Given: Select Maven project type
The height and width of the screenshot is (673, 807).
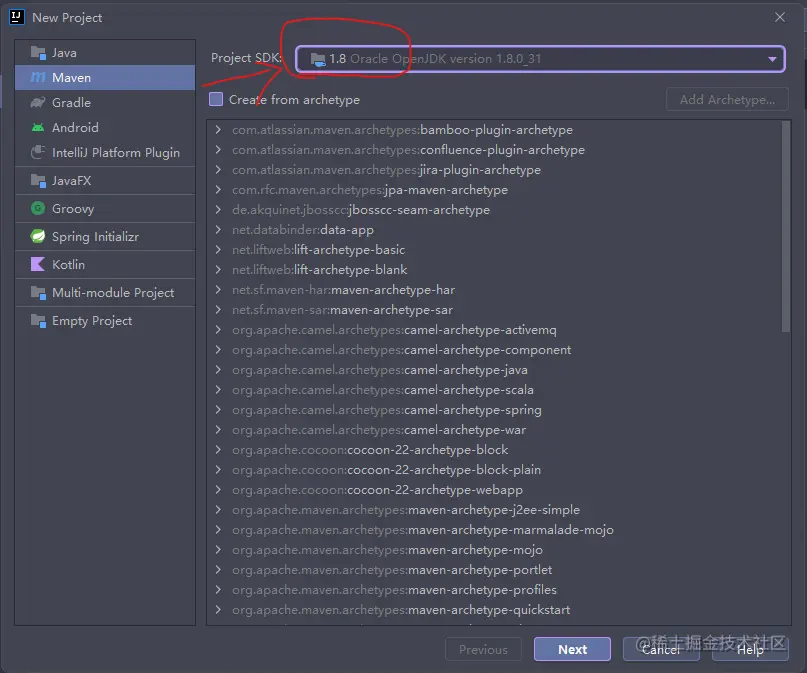Looking at the screenshot, I should pos(105,78).
